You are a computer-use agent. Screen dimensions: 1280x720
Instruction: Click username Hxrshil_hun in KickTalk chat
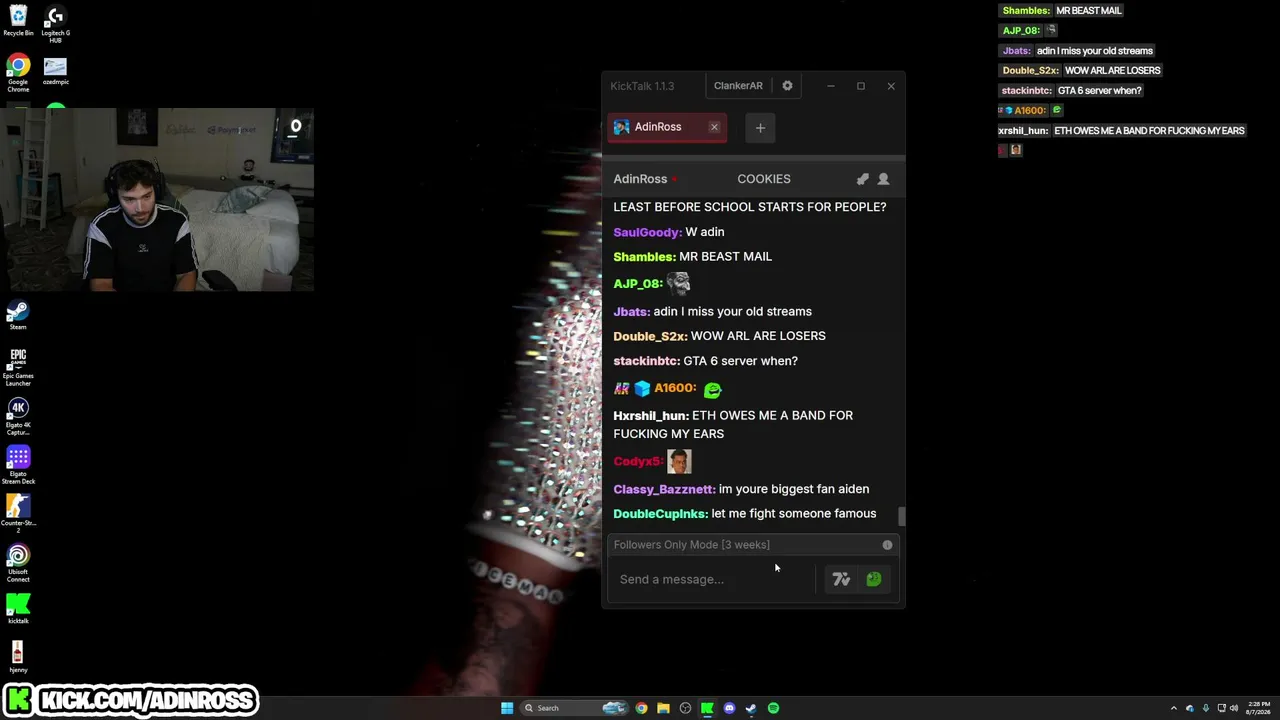click(x=651, y=416)
